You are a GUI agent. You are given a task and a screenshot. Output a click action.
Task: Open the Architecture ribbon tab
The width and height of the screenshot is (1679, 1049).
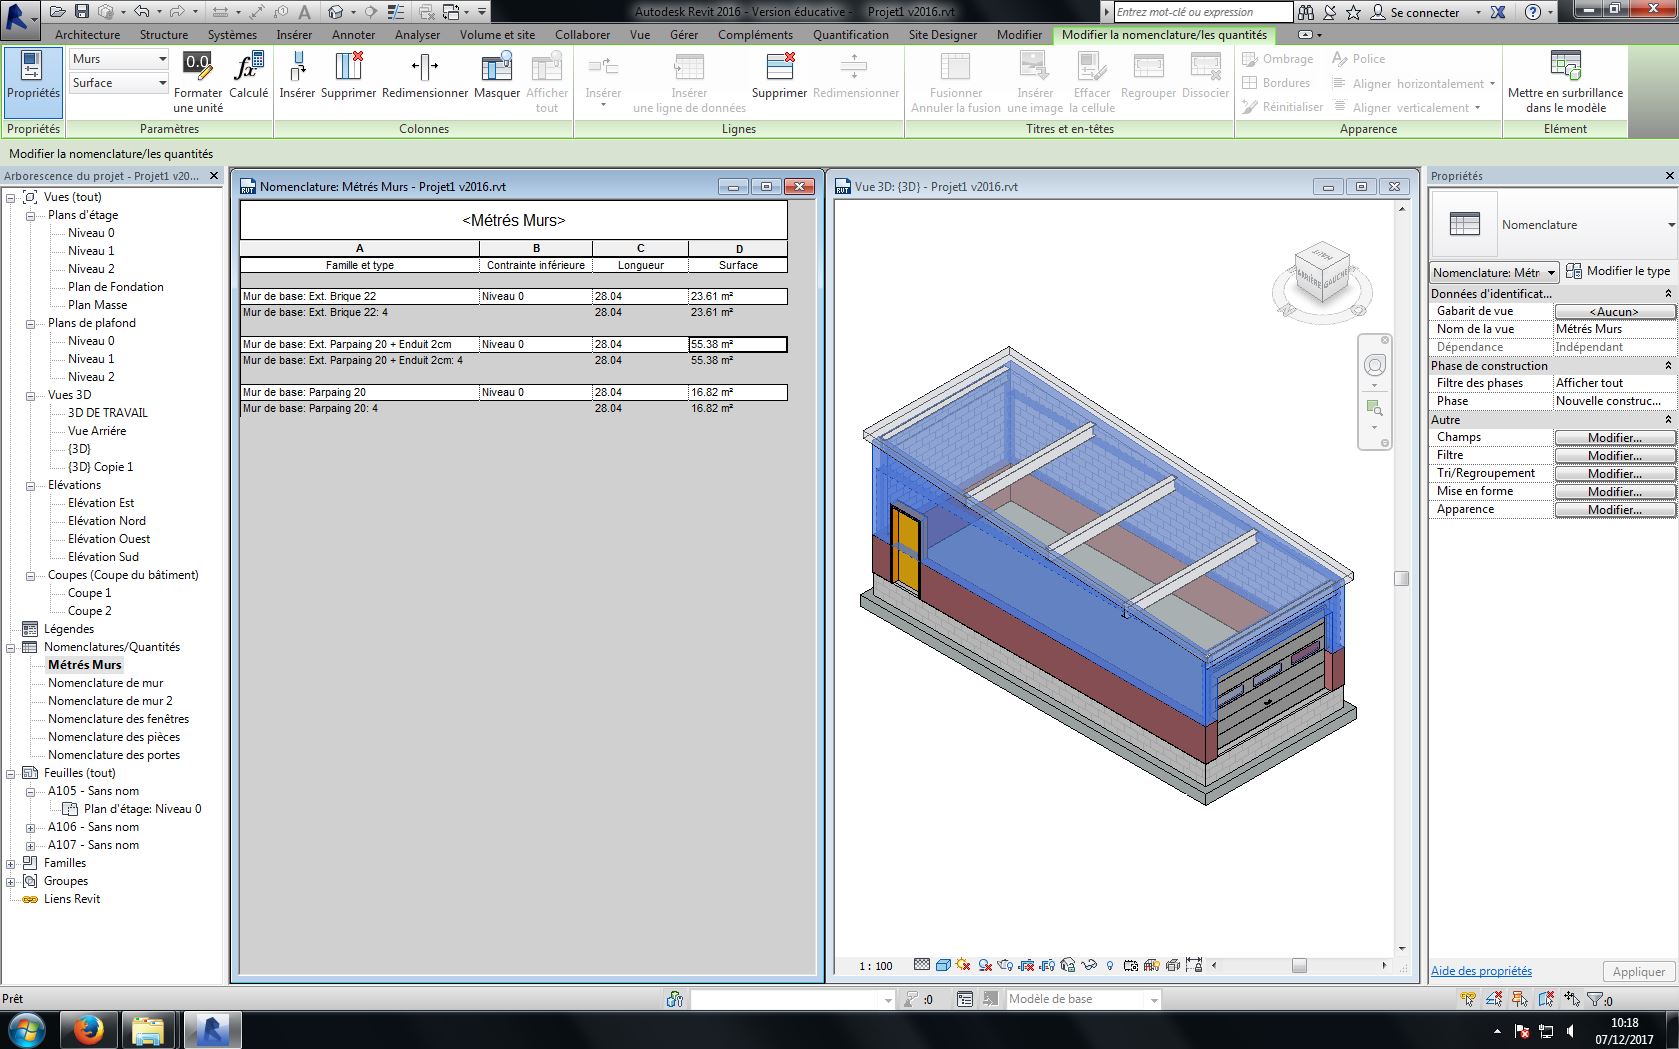pos(87,35)
